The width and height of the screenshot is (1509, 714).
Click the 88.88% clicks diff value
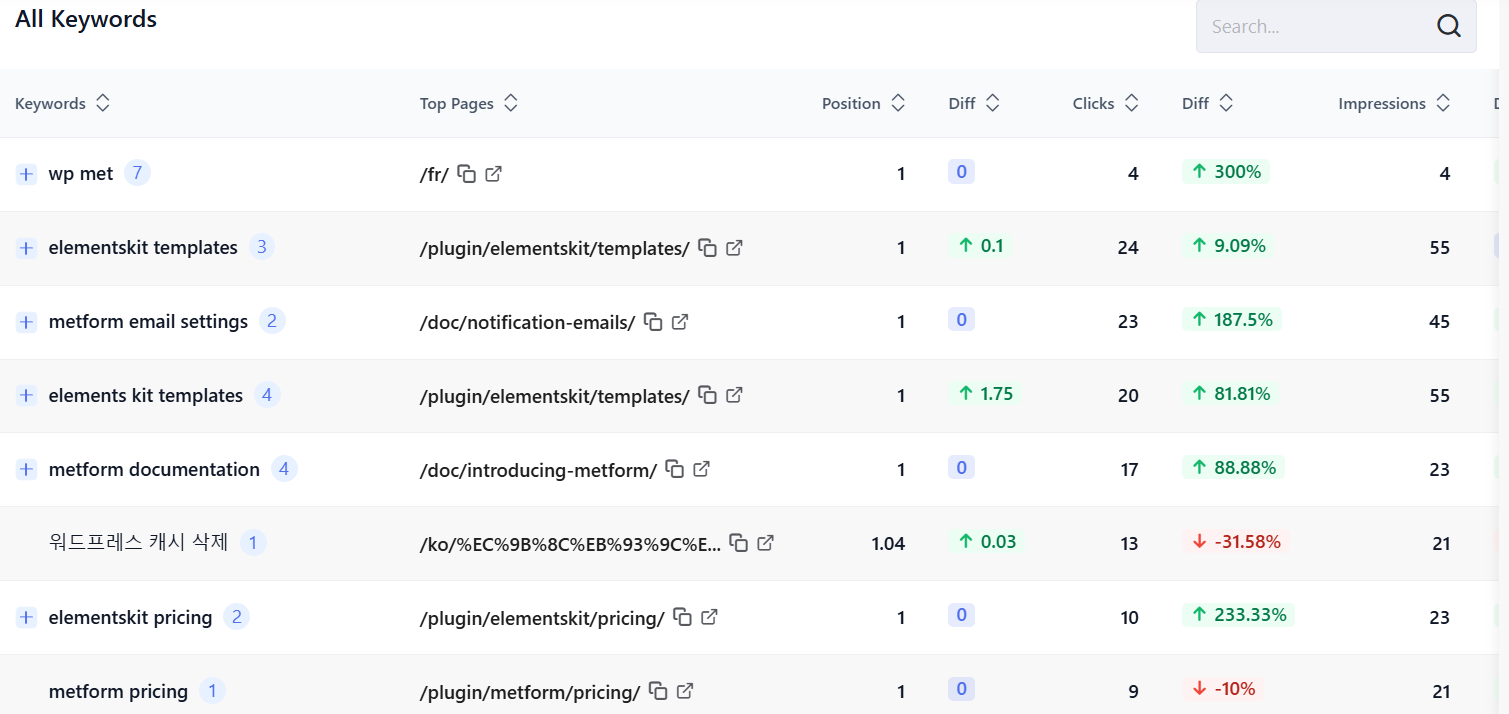1234,468
